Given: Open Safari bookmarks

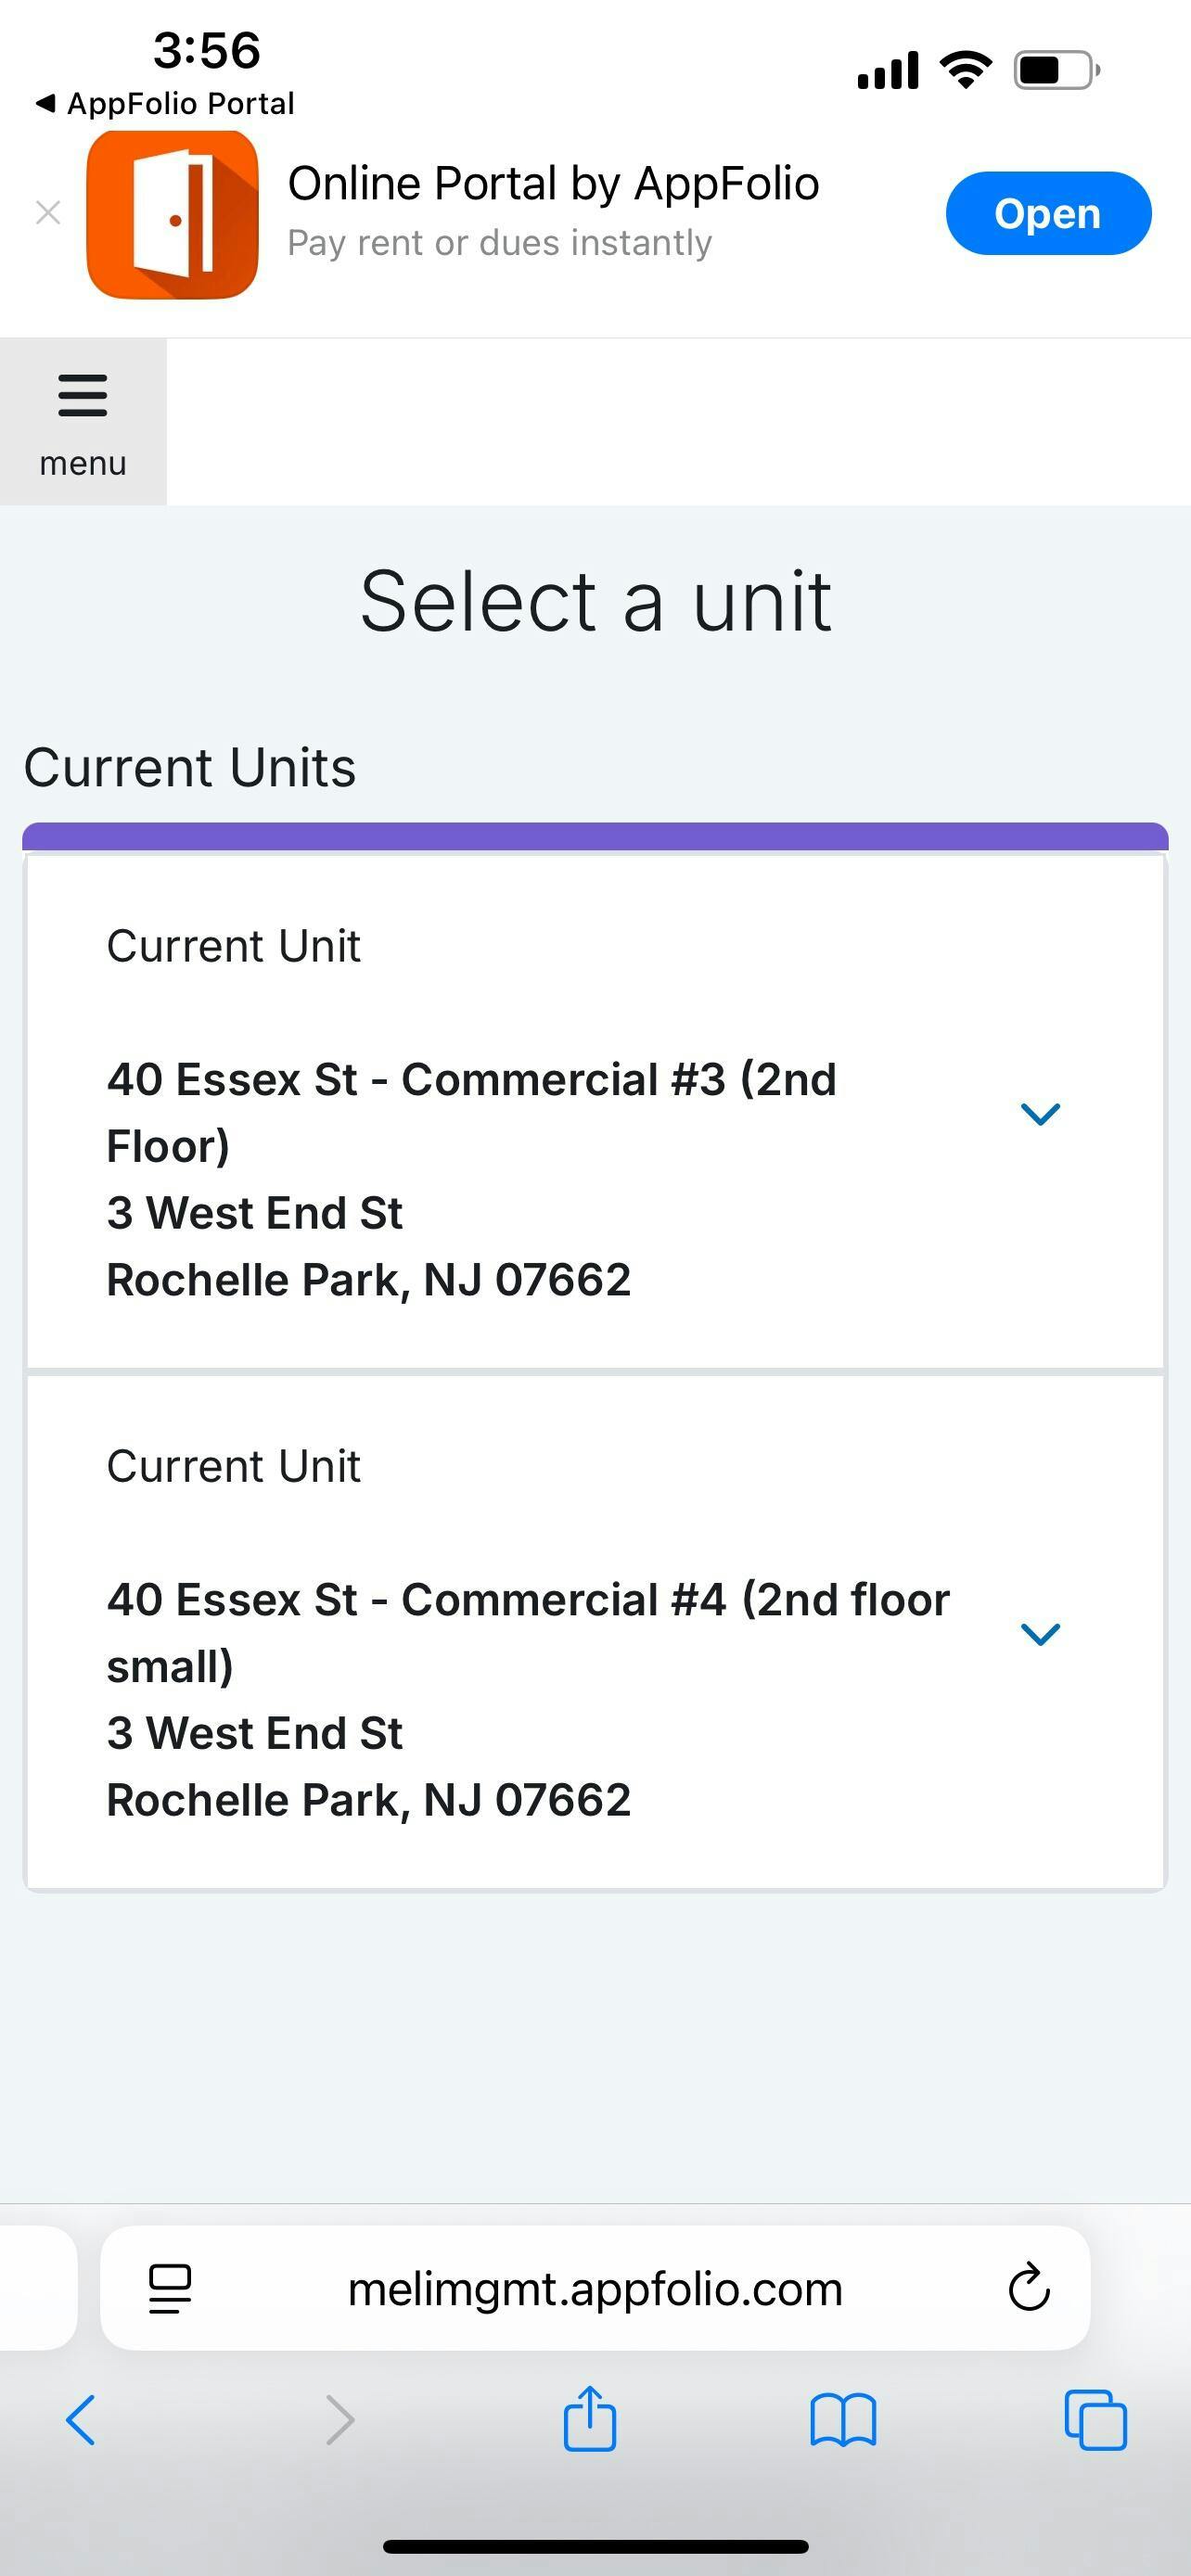Looking at the screenshot, I should 843,2420.
